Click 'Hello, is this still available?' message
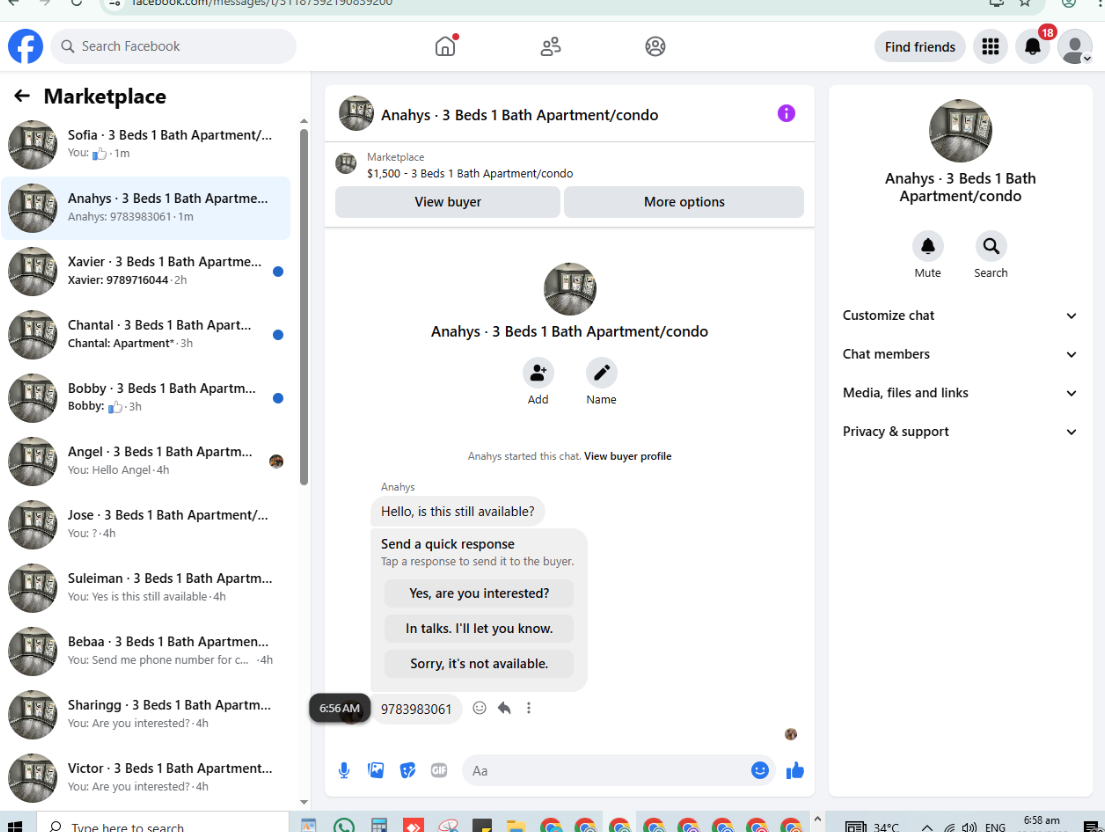The image size is (1105, 832). click(457, 511)
